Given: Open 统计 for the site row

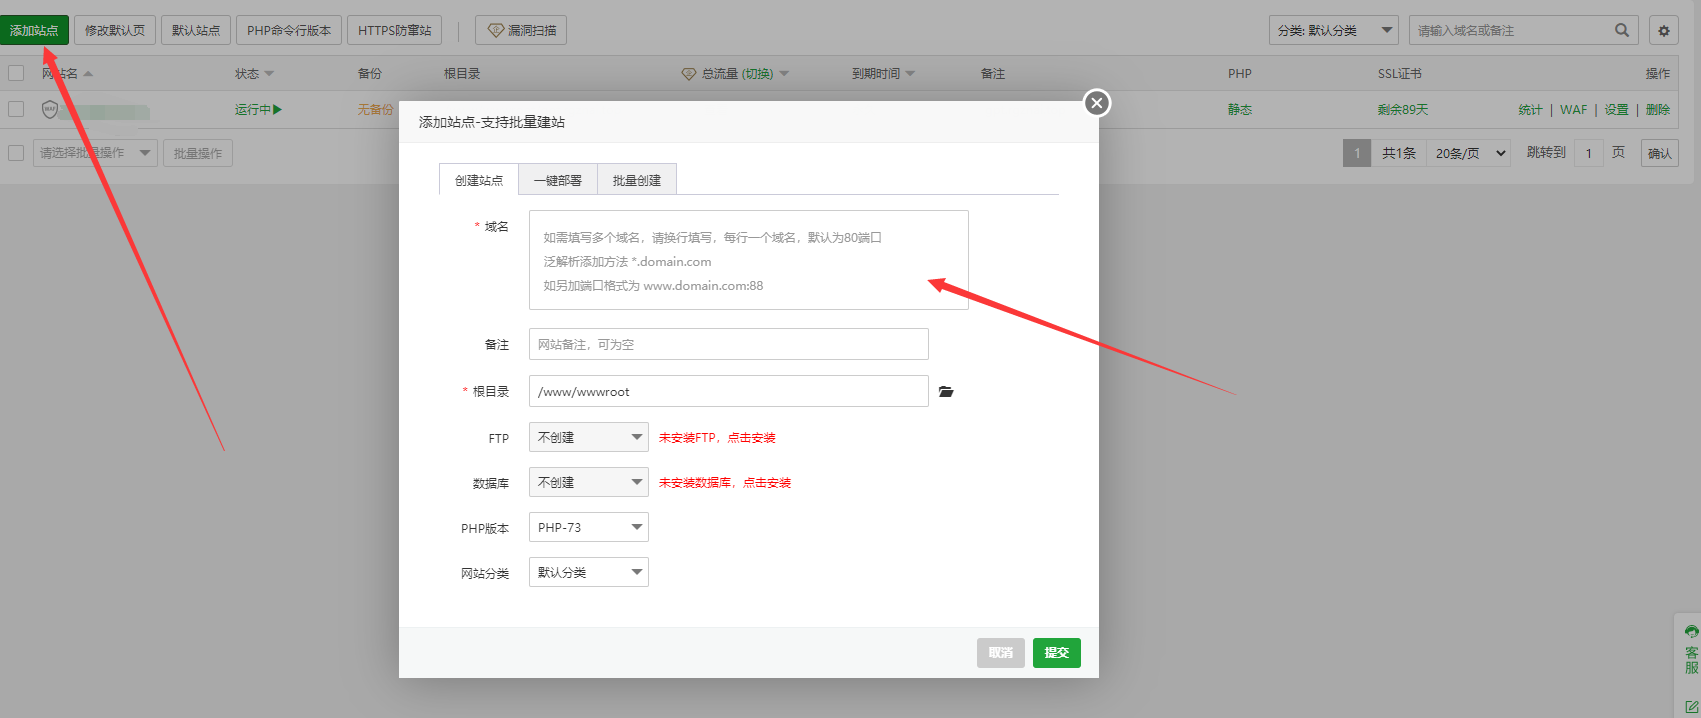Looking at the screenshot, I should [1530, 109].
